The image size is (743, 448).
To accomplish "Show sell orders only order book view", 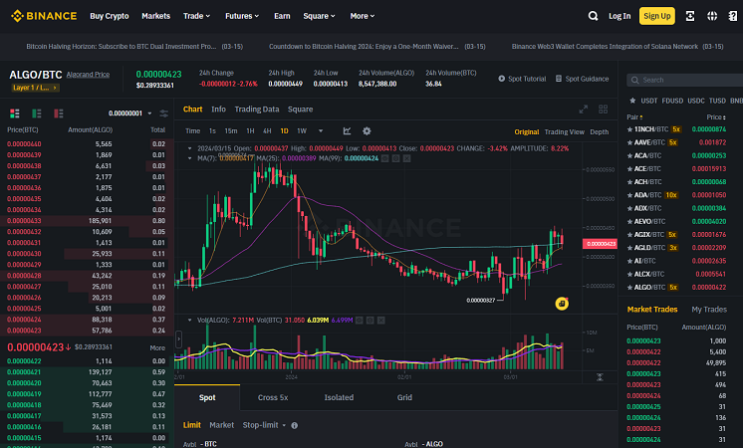I will pos(58,113).
